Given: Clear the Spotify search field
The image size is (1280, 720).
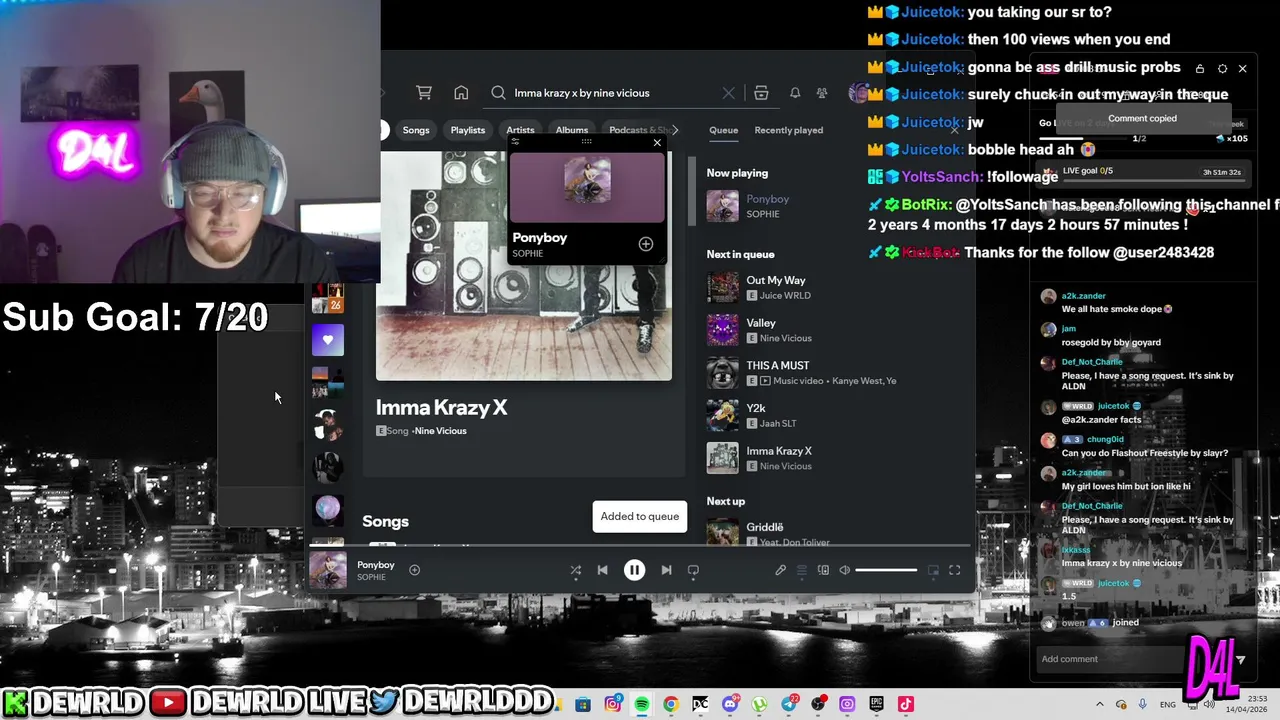Looking at the screenshot, I should pos(728,93).
